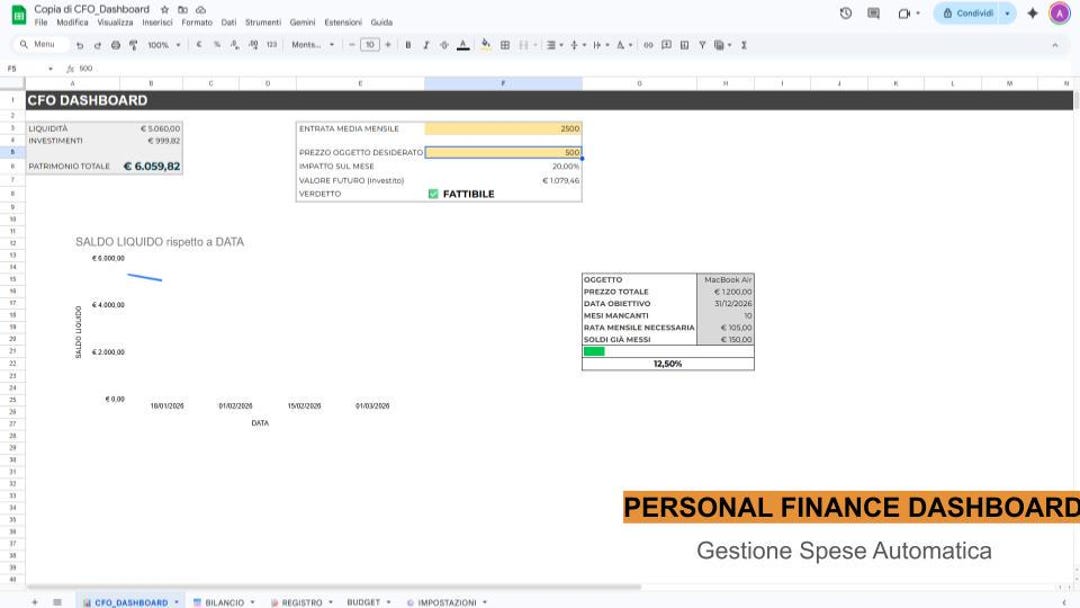Viewport: 1080px width, 608px height.
Task: Open the Dati menu
Action: [229, 23]
